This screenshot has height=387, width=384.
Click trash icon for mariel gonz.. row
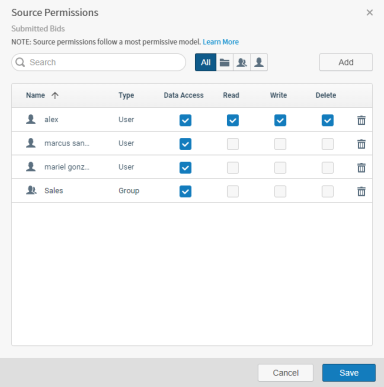[361, 168]
